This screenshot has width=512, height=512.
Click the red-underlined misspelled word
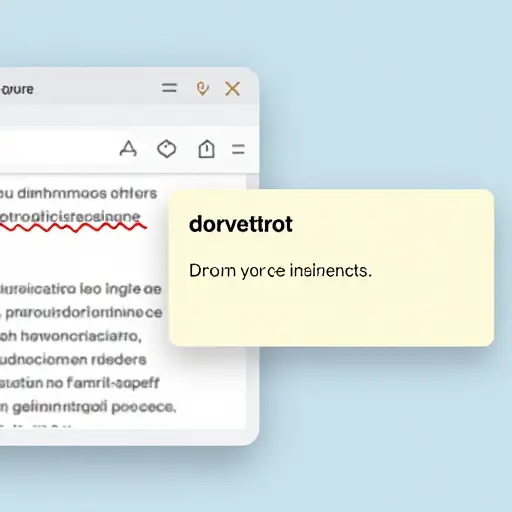tap(70, 217)
